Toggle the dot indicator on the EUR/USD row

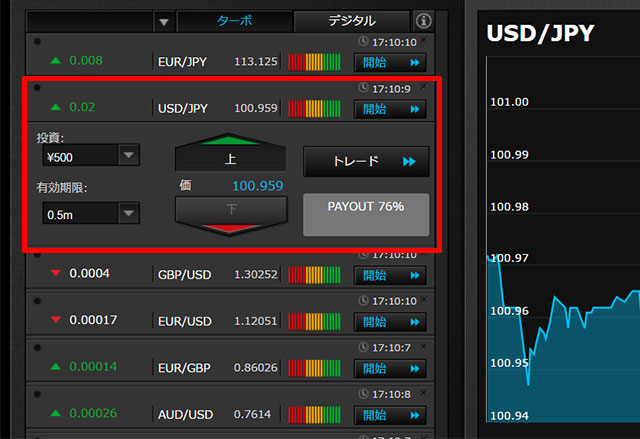(x=37, y=301)
